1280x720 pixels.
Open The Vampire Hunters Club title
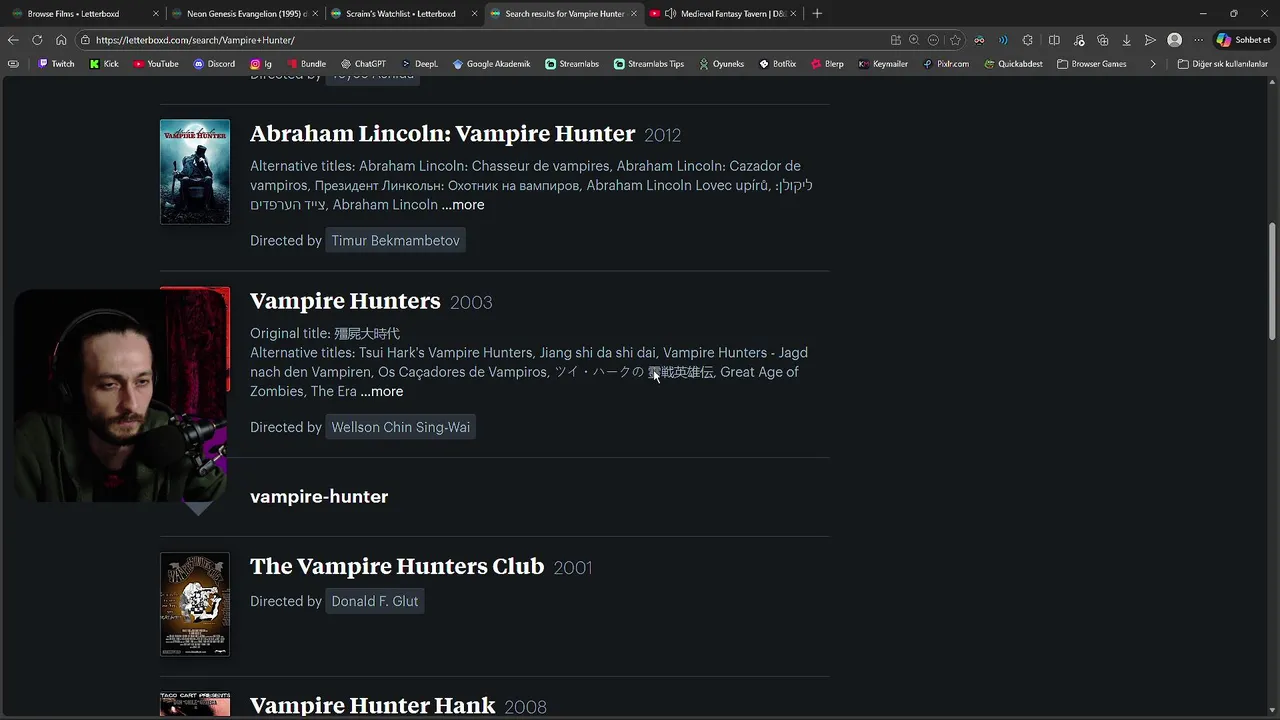point(397,566)
